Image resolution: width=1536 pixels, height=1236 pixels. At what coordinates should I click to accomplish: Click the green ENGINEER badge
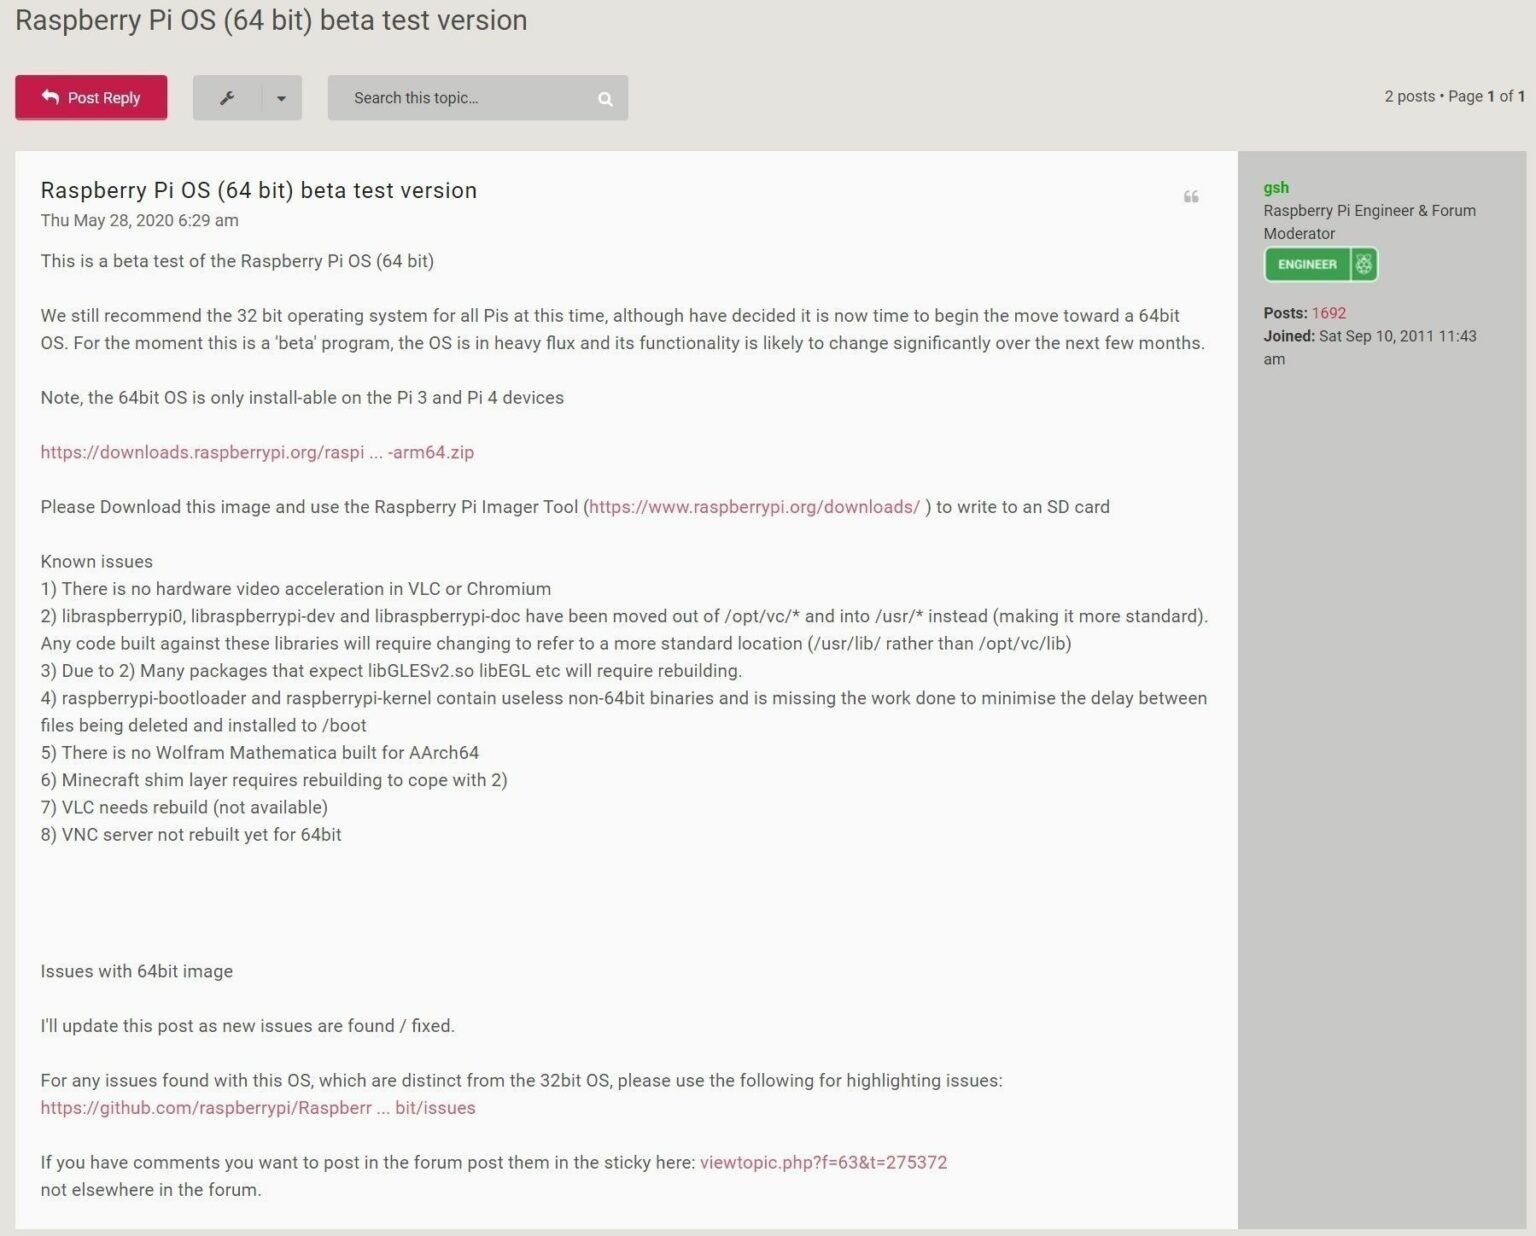point(1307,264)
